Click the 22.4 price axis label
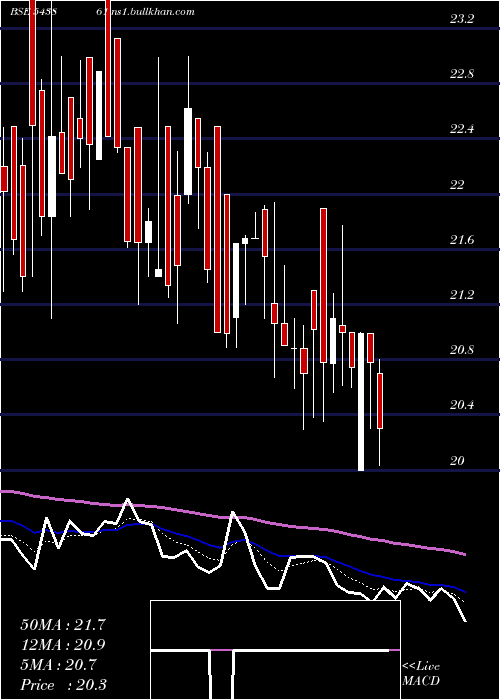The height and width of the screenshot is (700, 500). (462, 129)
